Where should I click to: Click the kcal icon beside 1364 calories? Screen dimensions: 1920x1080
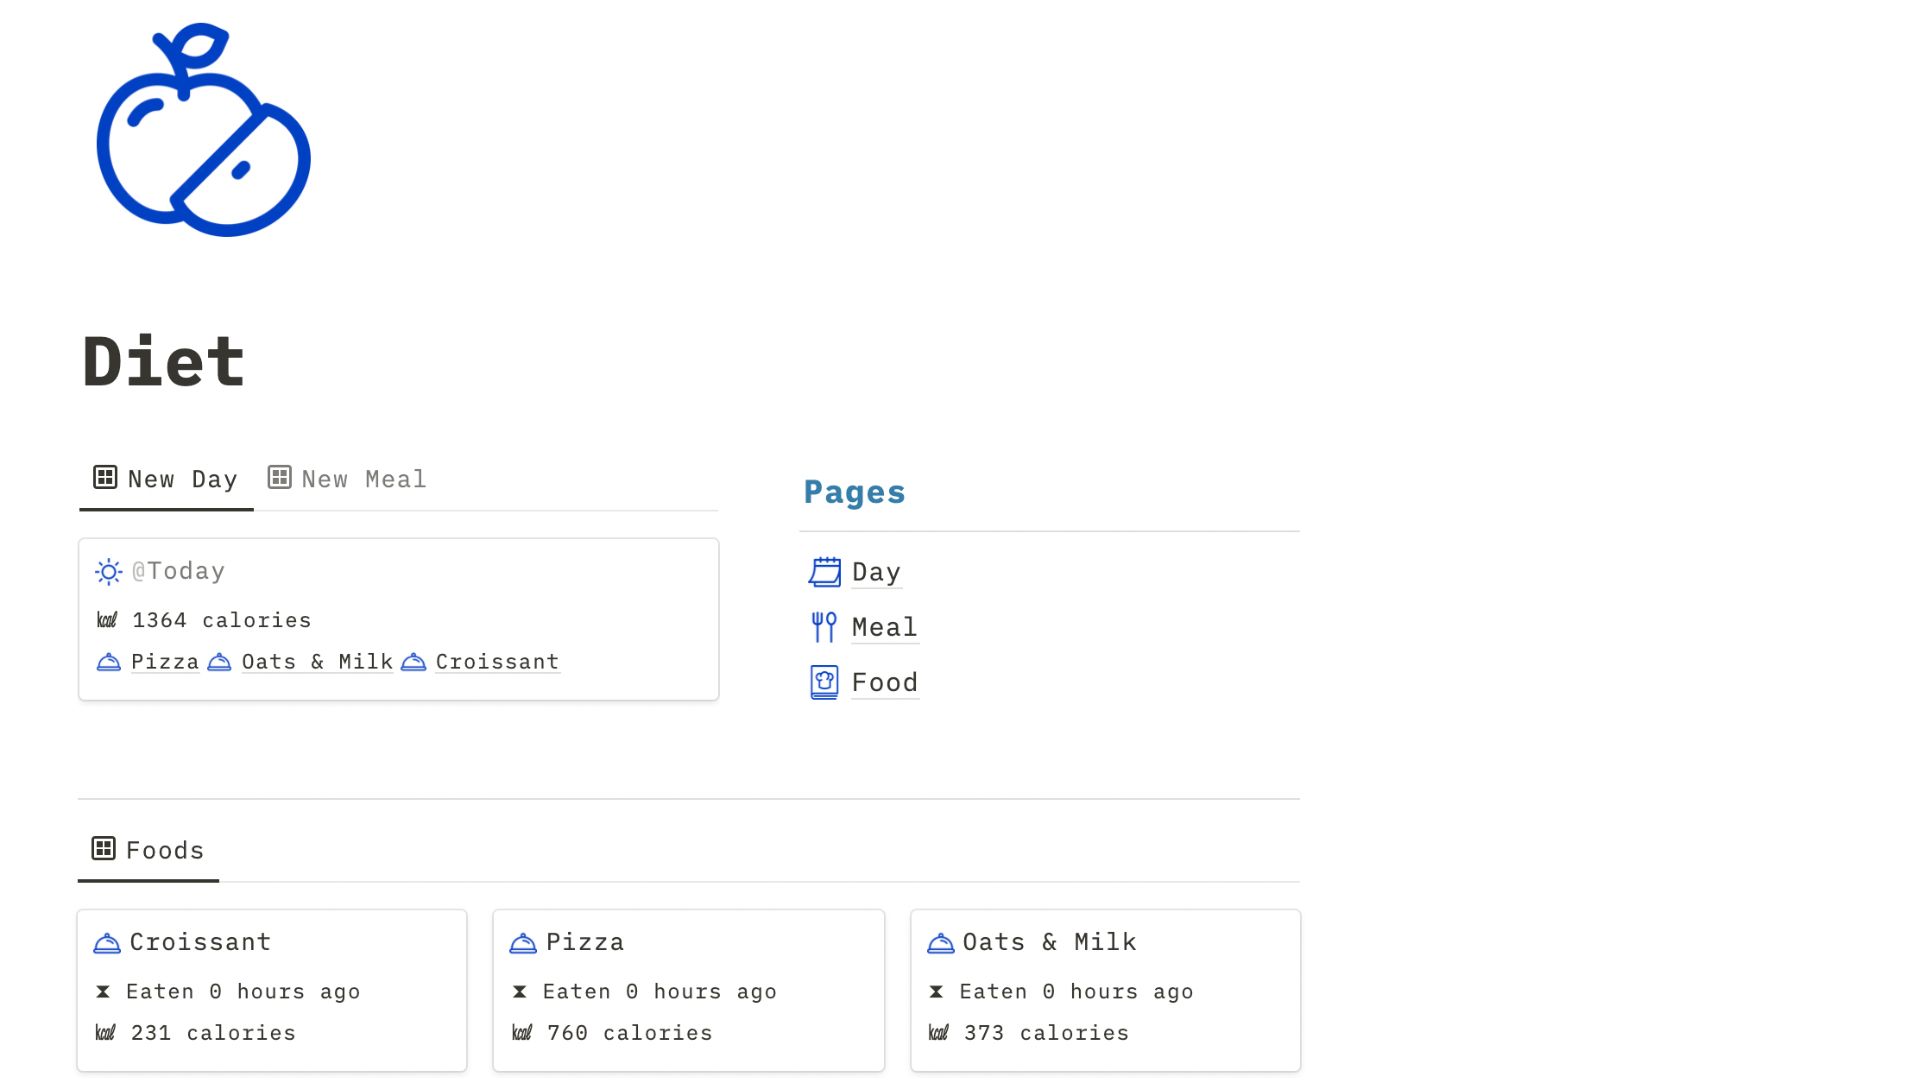pyautogui.click(x=107, y=620)
